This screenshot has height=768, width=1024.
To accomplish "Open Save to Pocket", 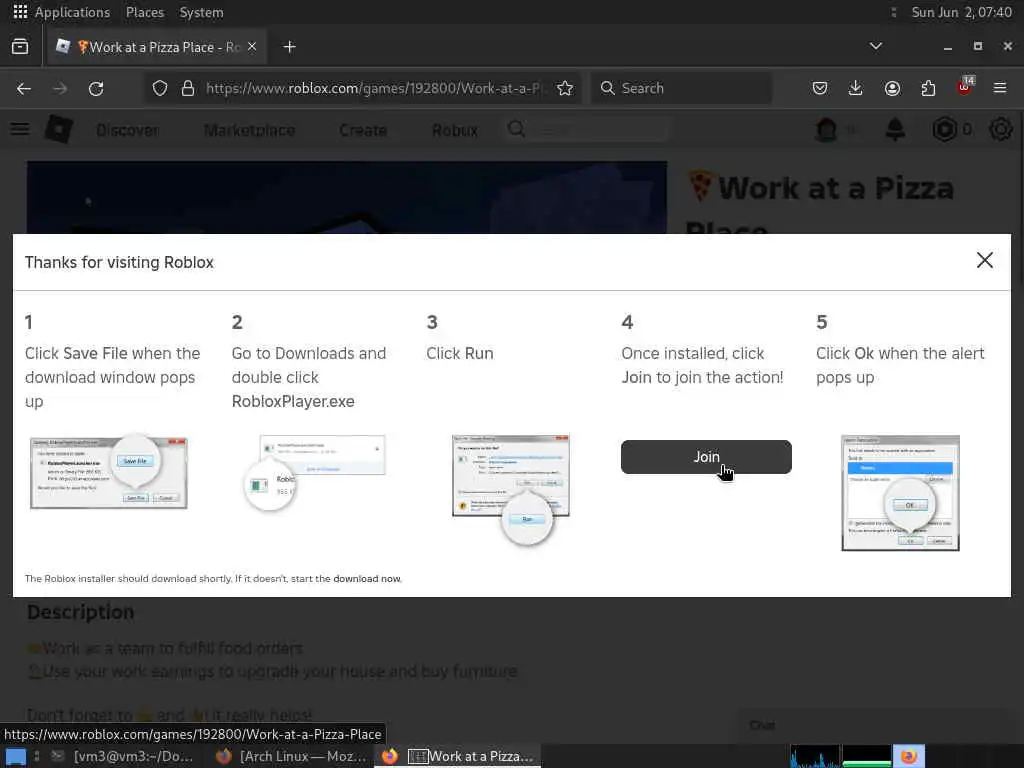I will 820,88.
